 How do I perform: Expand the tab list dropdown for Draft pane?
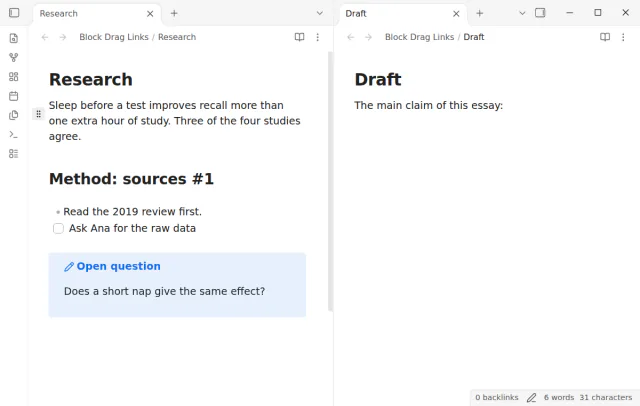[x=522, y=13]
